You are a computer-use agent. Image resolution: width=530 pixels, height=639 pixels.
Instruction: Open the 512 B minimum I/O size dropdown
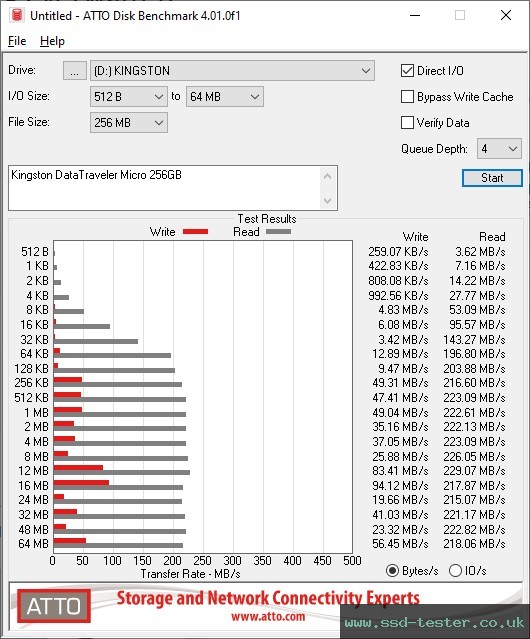coord(129,97)
